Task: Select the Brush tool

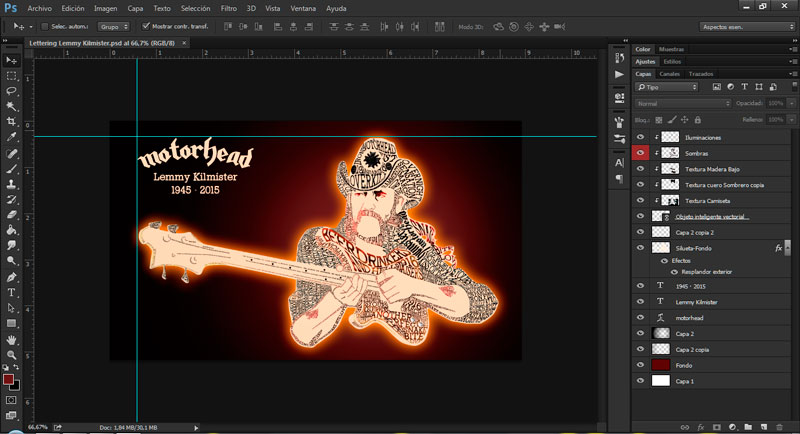Action: [11, 169]
